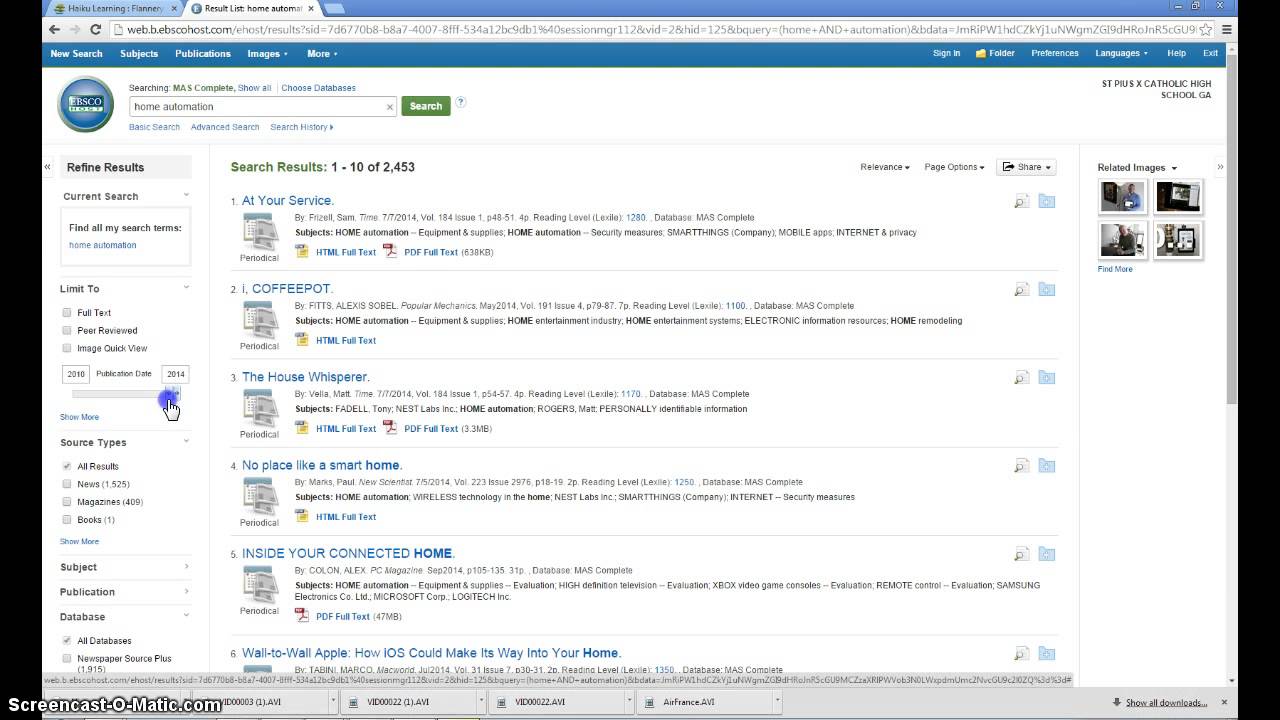1280x720 pixels.
Task: Check the Image Quick View option
Action: point(67,349)
